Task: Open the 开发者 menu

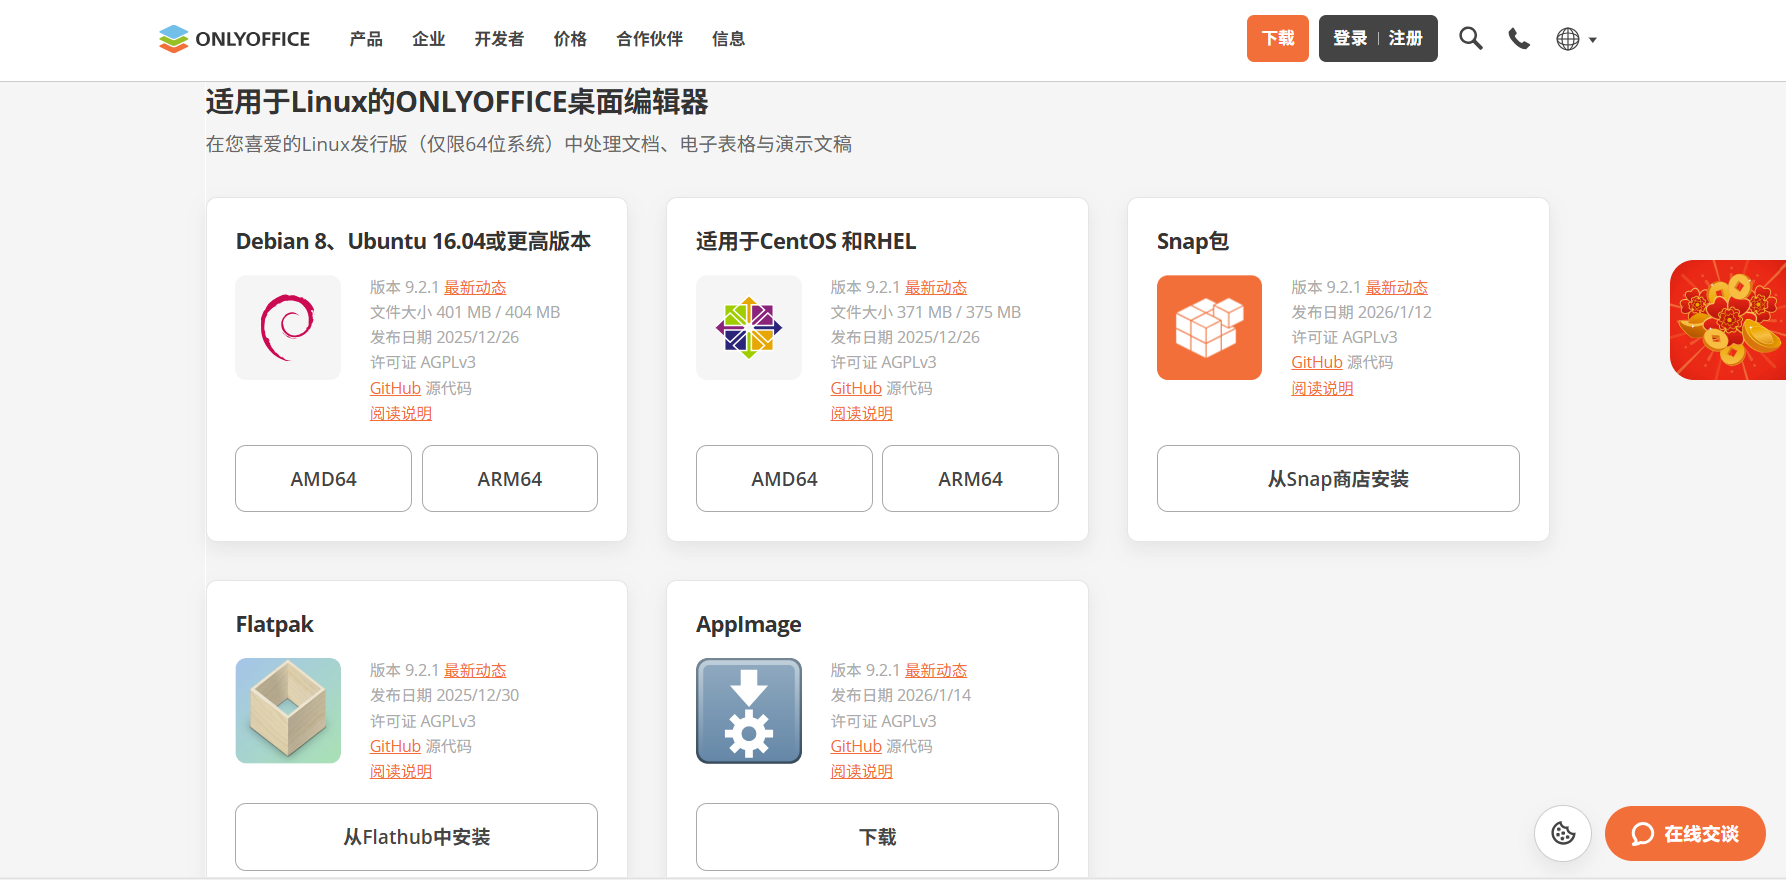Action: point(499,39)
